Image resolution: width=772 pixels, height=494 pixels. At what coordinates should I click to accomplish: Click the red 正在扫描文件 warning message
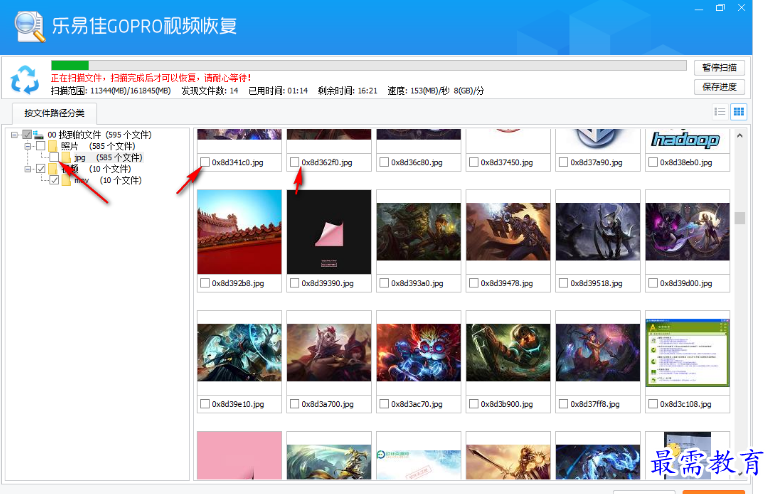pos(152,78)
